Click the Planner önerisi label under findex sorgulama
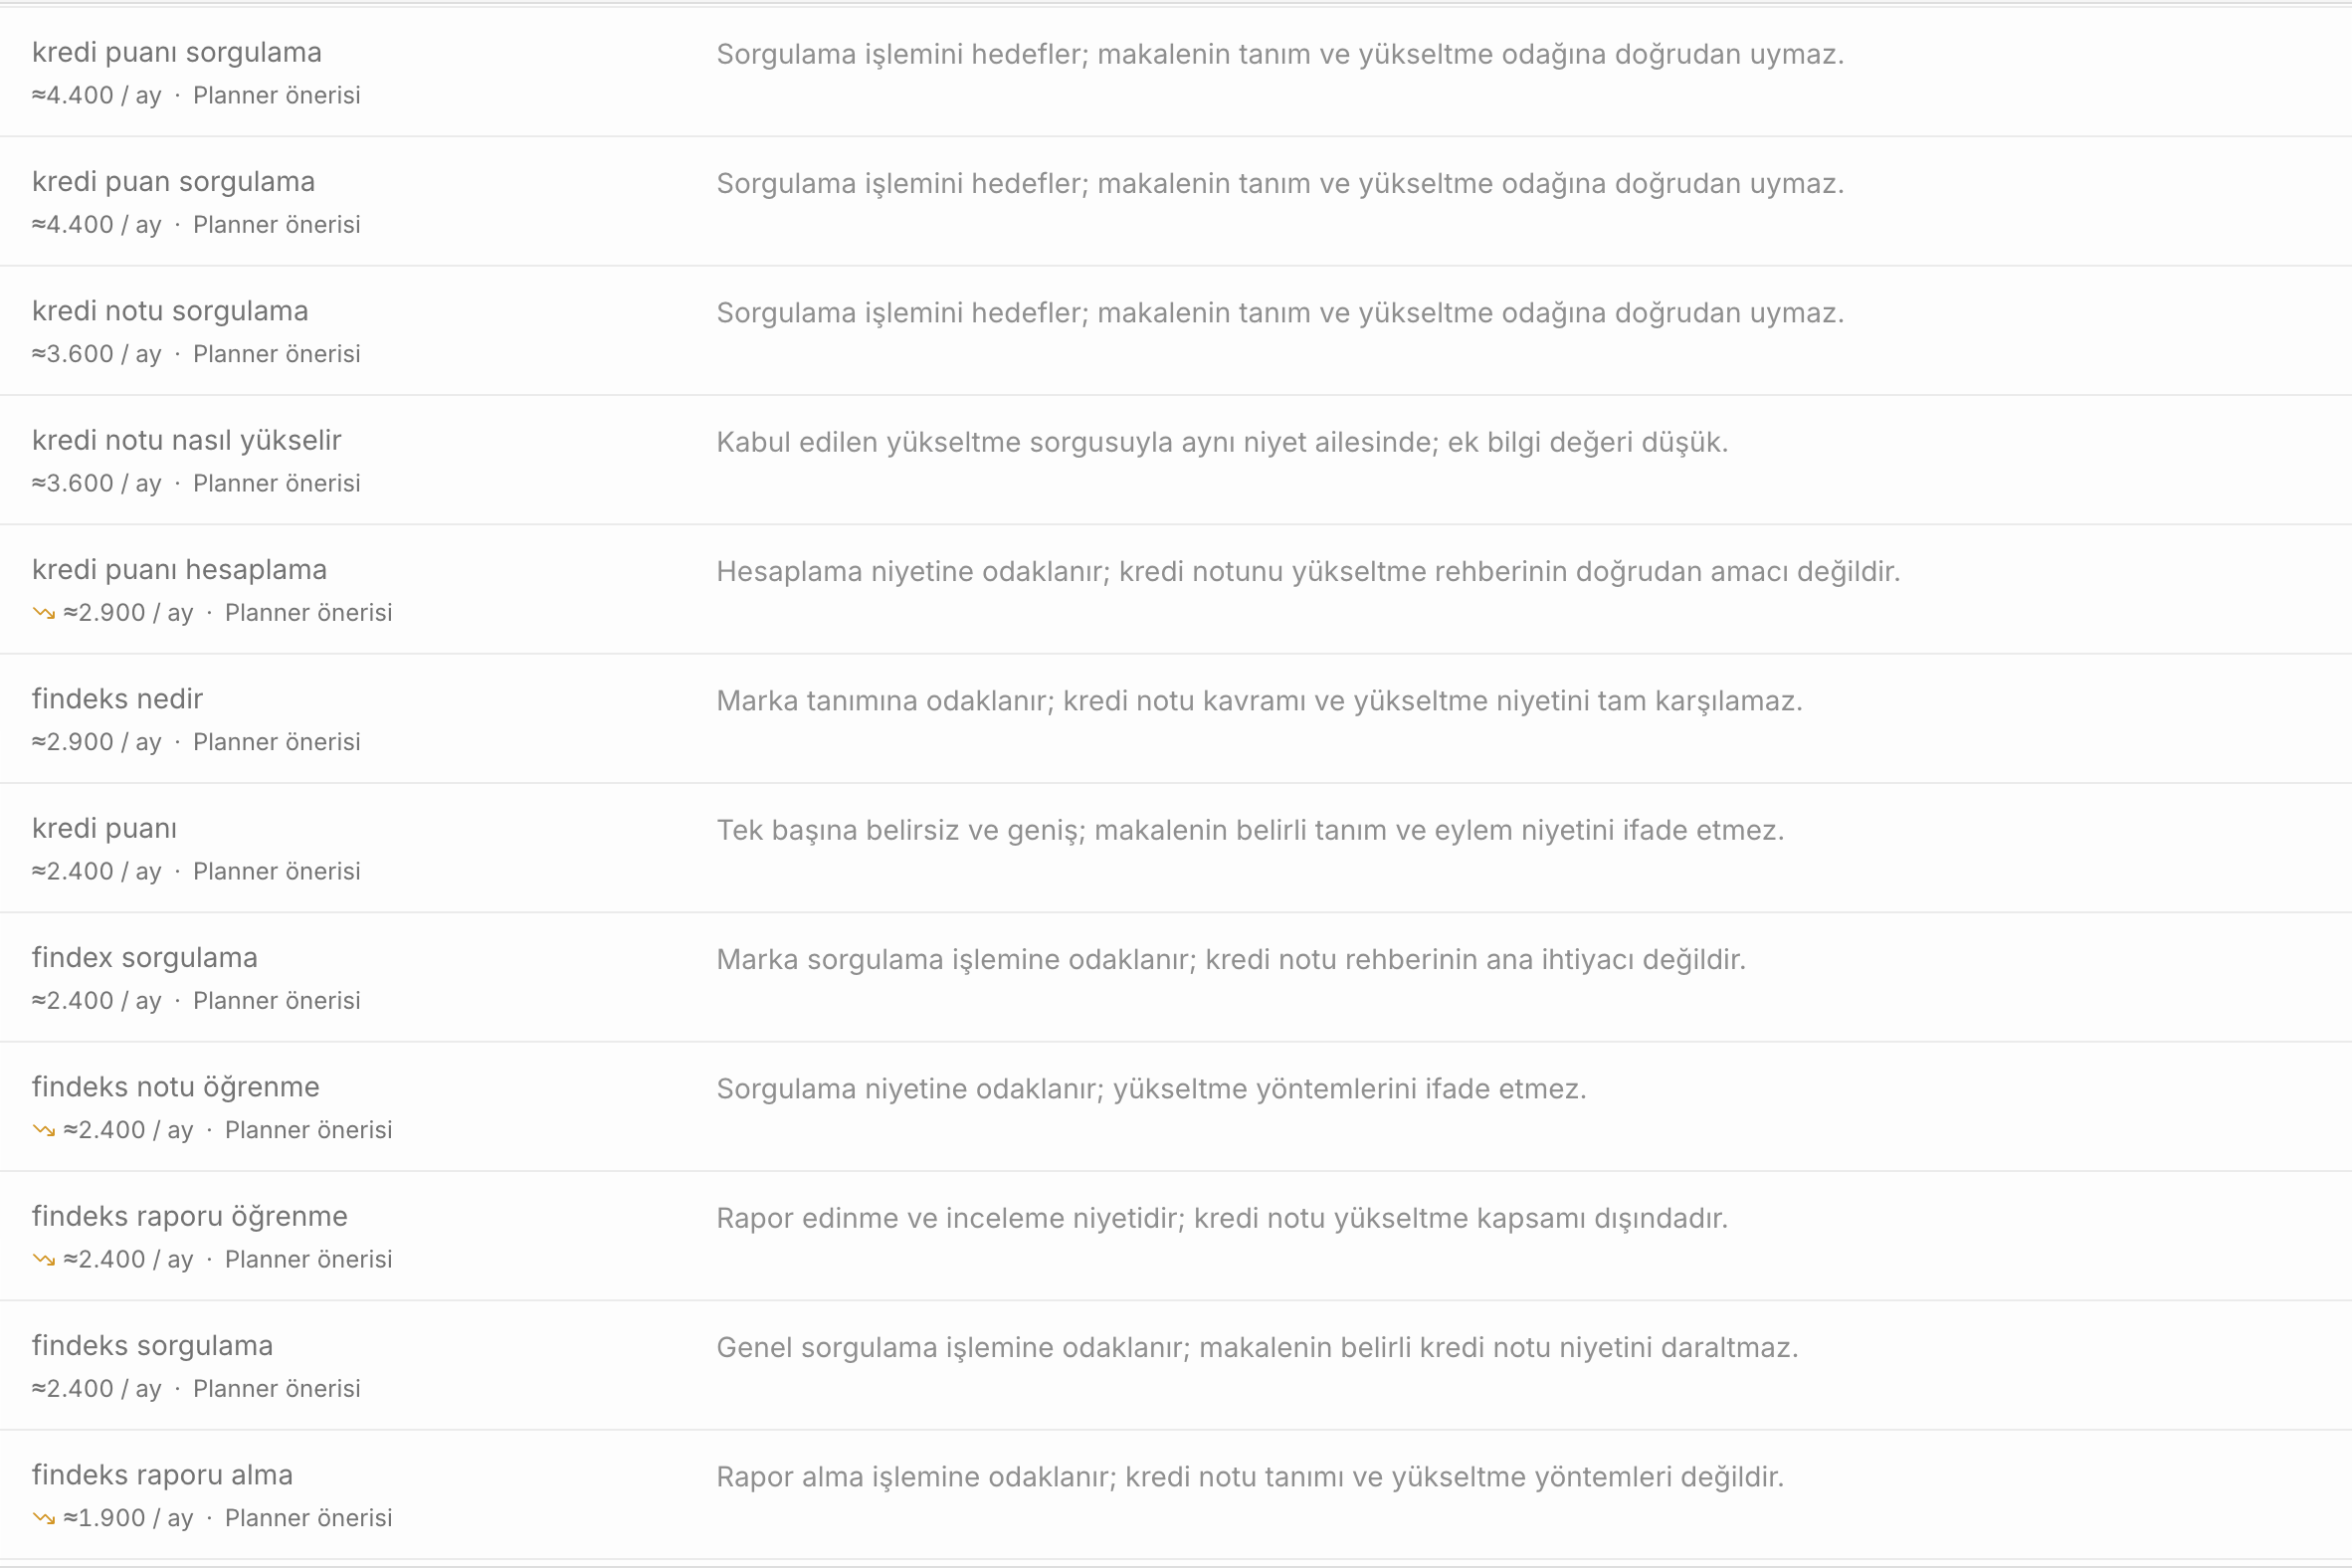The height and width of the screenshot is (1568, 2352). [x=277, y=1001]
